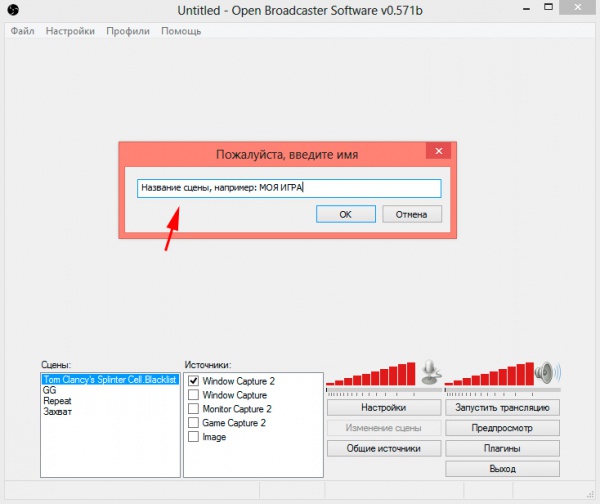
Task: Enable the Monitor Capture 2 checkbox
Action: [x=193, y=409]
